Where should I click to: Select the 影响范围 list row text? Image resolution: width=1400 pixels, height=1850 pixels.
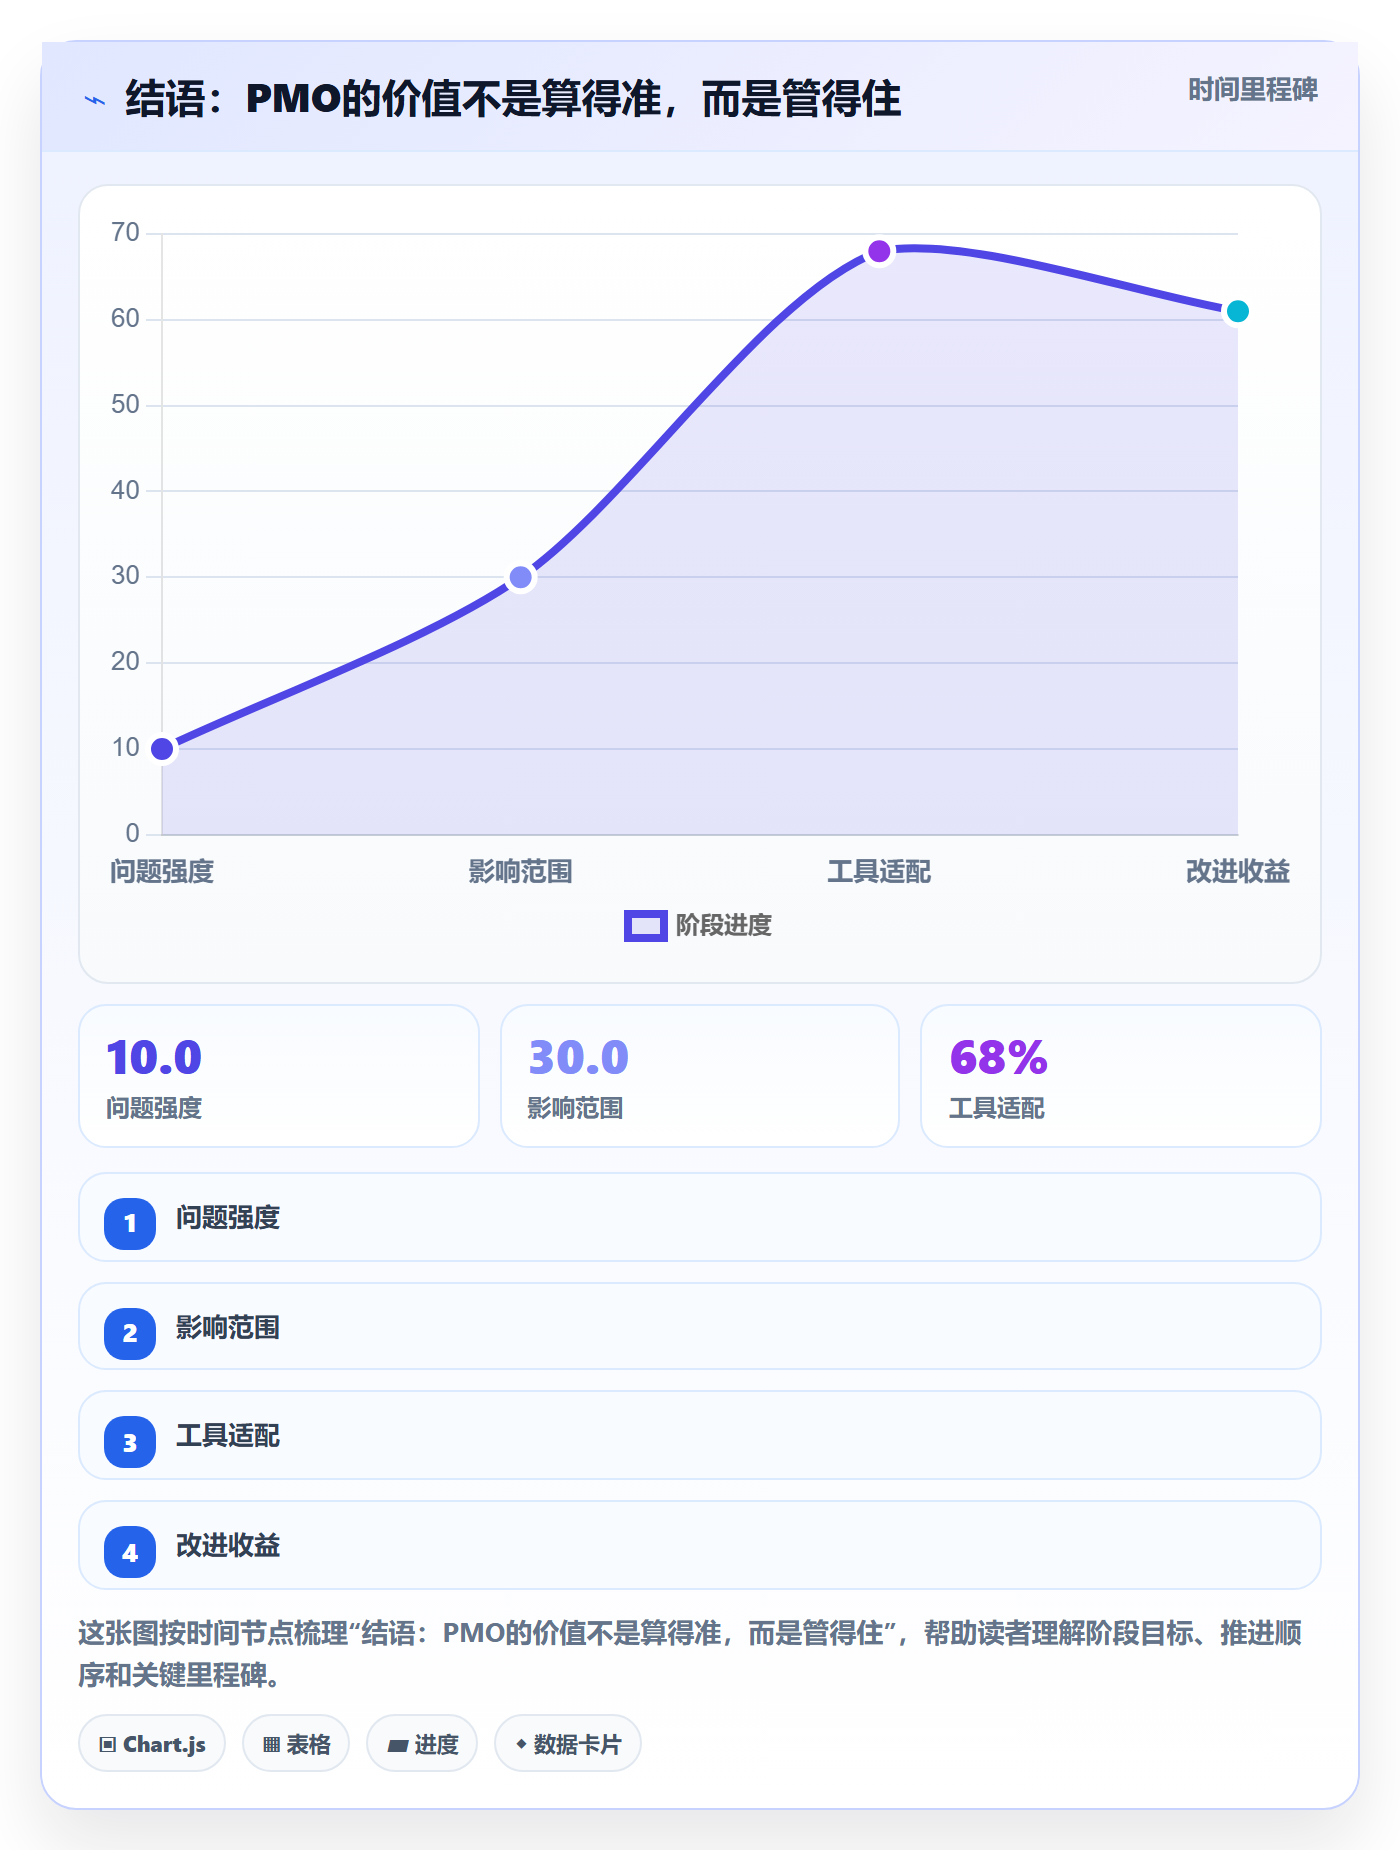click(228, 1328)
